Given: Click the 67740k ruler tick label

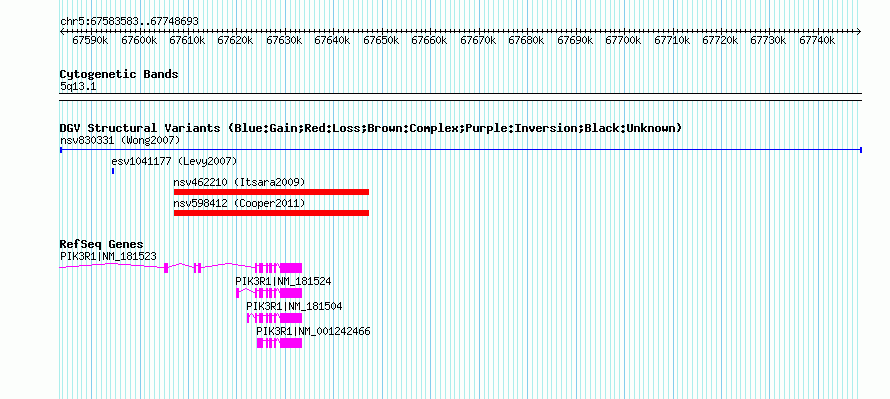Looking at the screenshot, I should pyautogui.click(x=817, y=40).
